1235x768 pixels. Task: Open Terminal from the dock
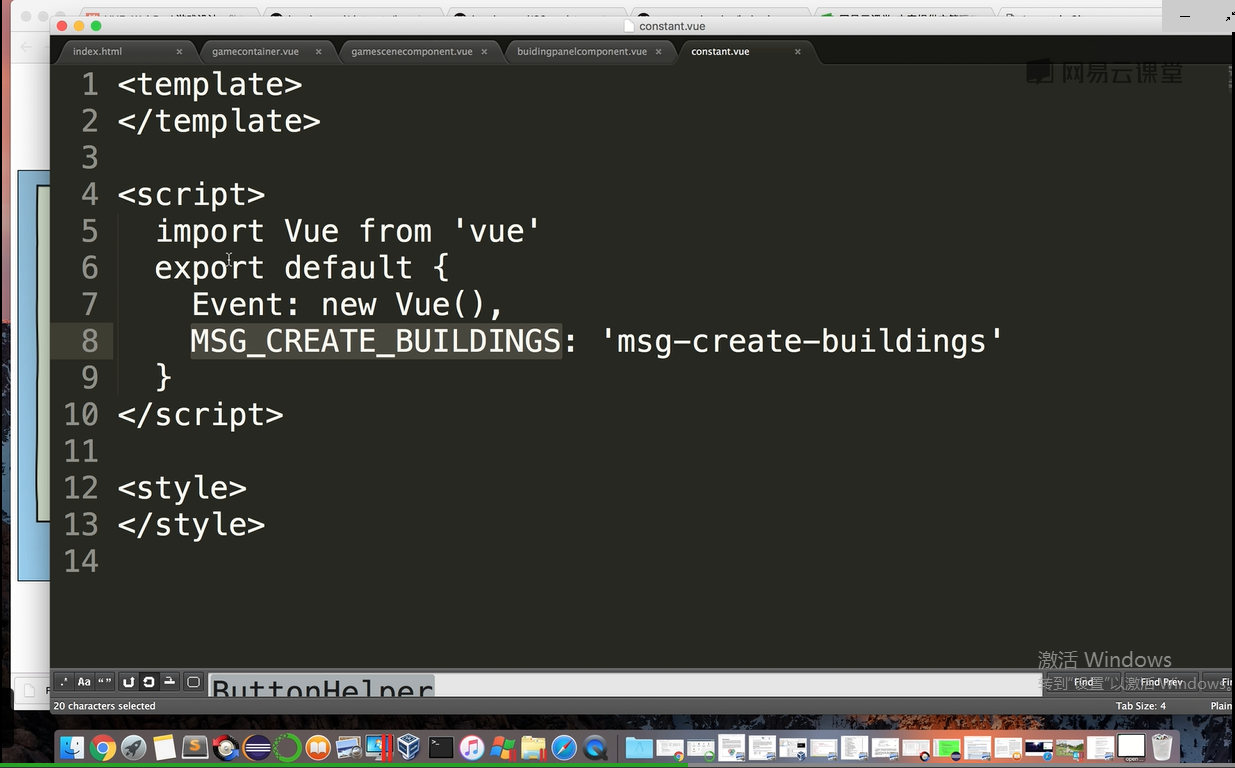(x=441, y=748)
